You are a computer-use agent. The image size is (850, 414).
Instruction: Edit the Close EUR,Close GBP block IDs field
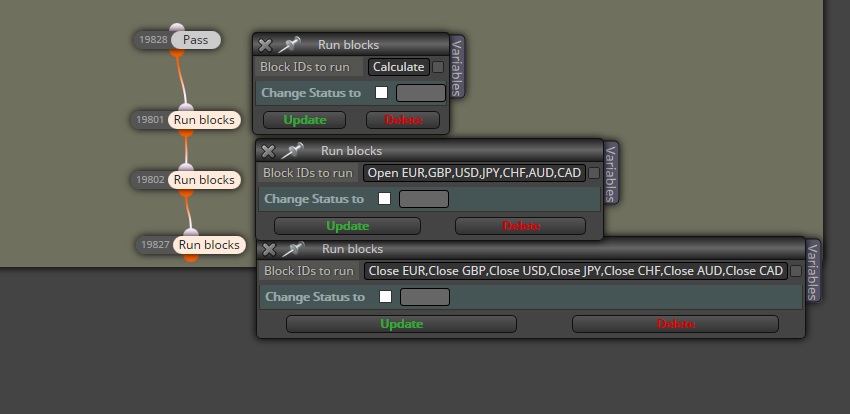(x=576, y=271)
